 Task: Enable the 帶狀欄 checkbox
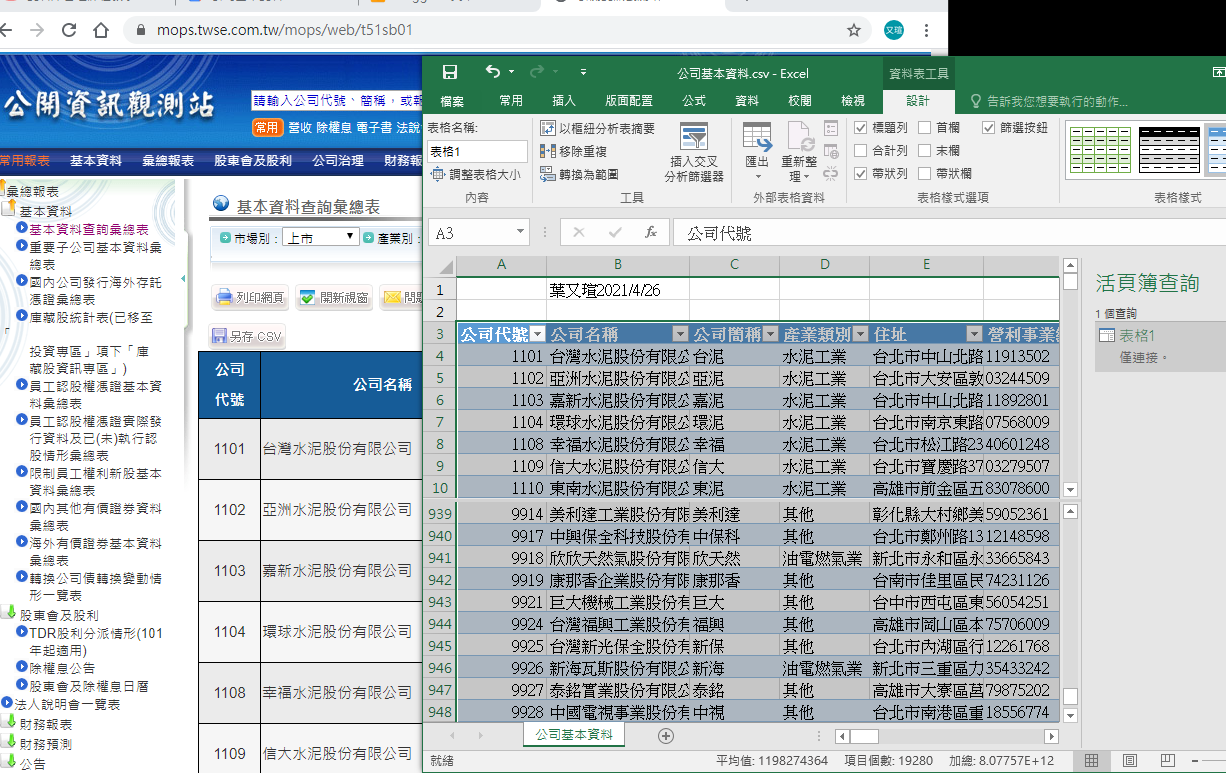(924, 174)
